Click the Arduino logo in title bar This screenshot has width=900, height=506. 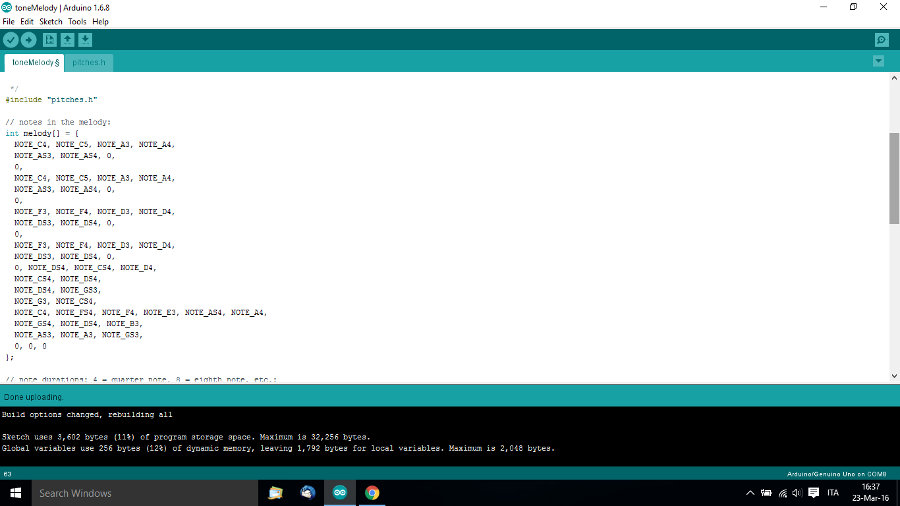point(6,7)
